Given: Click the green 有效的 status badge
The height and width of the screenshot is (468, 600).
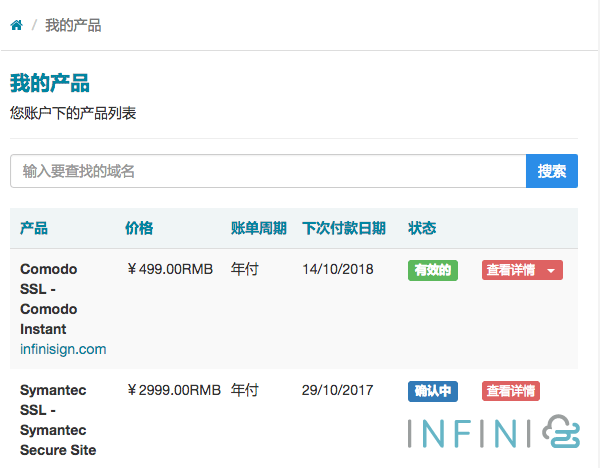Looking at the screenshot, I should [433, 271].
